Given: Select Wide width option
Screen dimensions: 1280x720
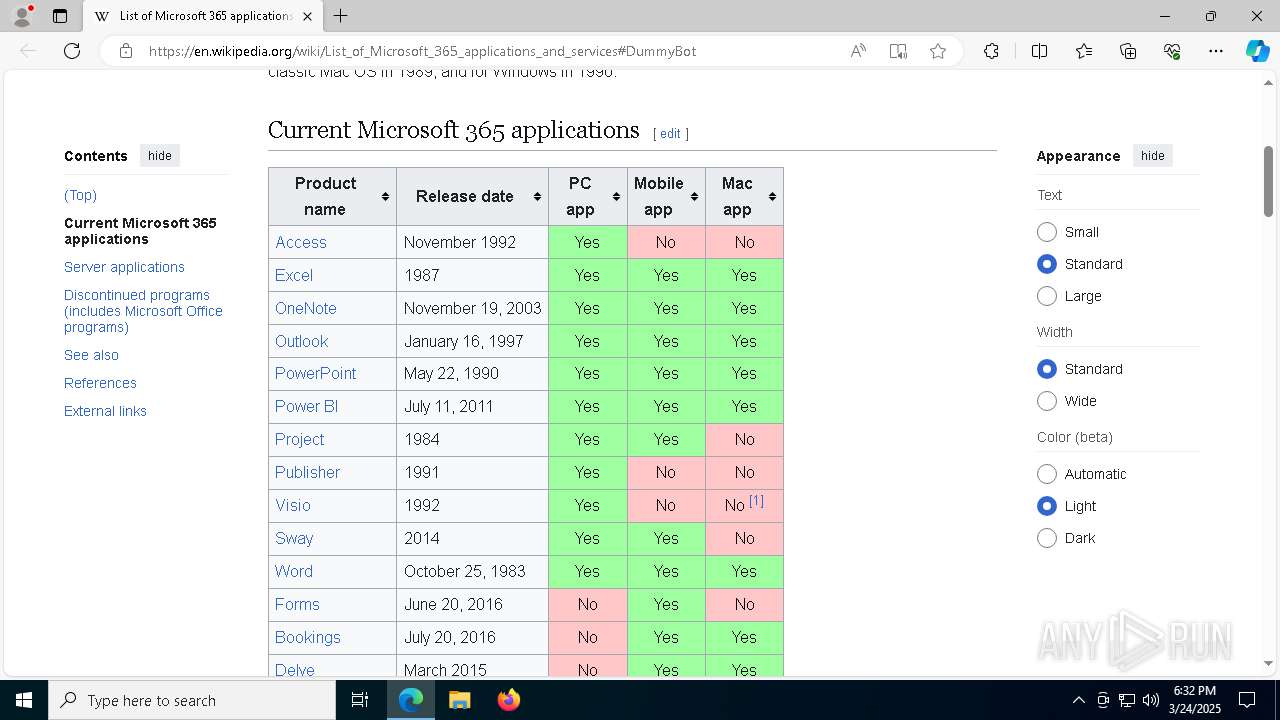Looking at the screenshot, I should 1047,401.
